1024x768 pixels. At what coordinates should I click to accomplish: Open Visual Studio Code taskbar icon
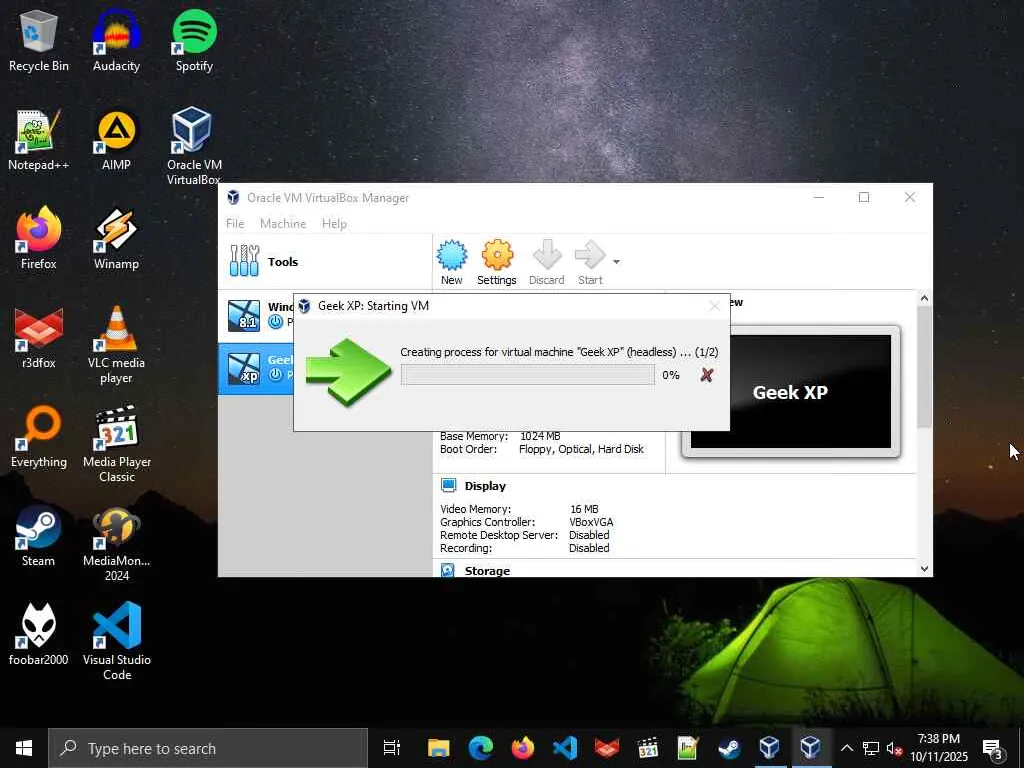click(x=565, y=748)
